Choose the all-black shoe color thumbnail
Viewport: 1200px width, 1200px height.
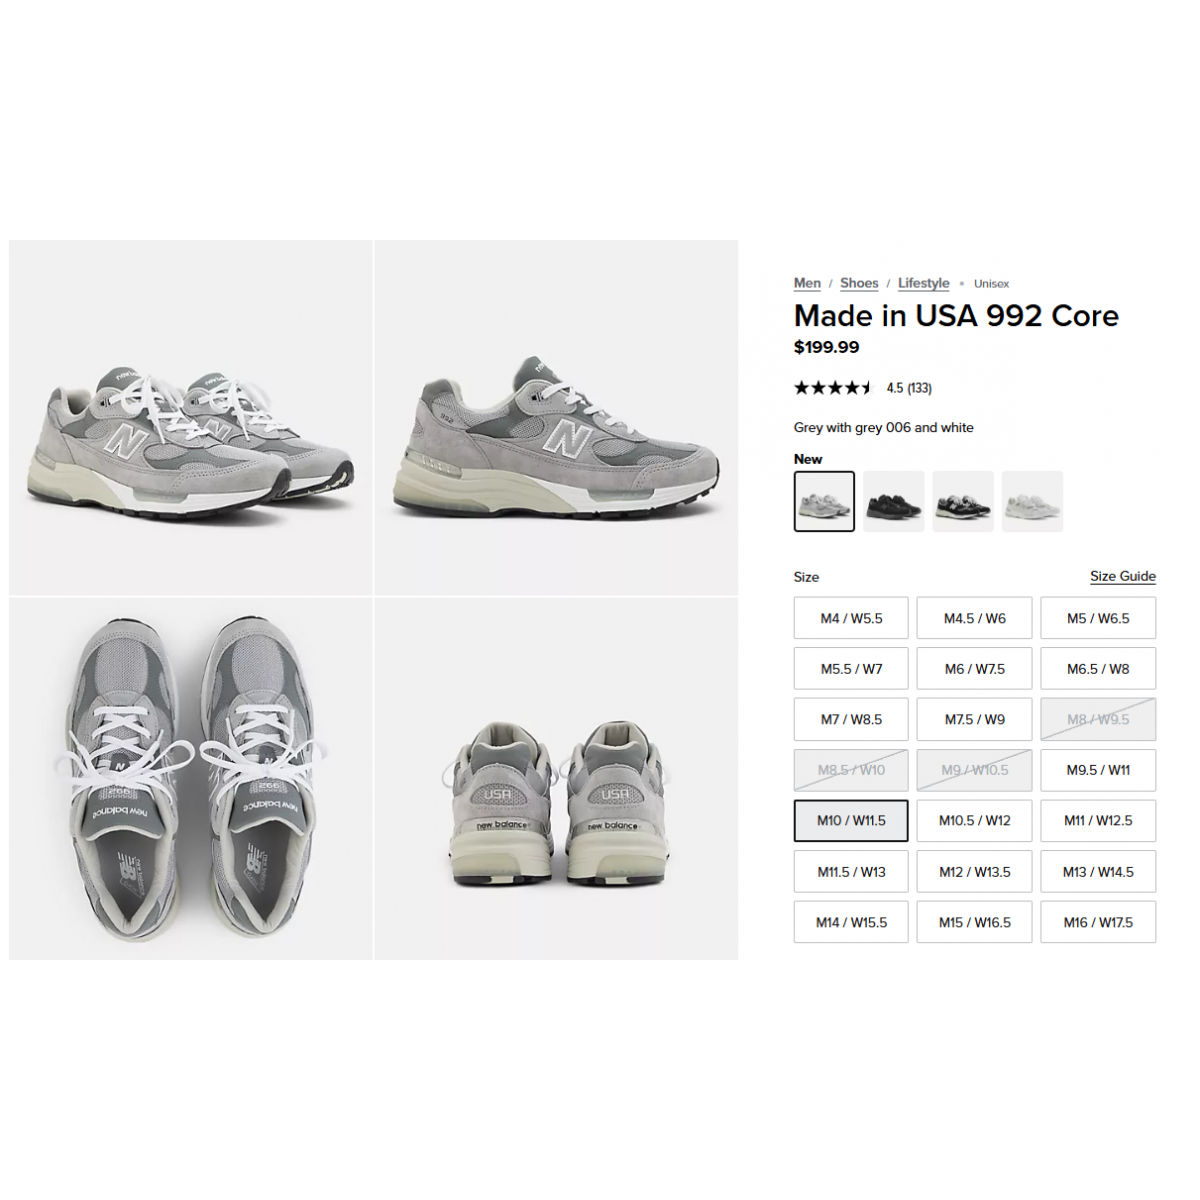coord(893,501)
